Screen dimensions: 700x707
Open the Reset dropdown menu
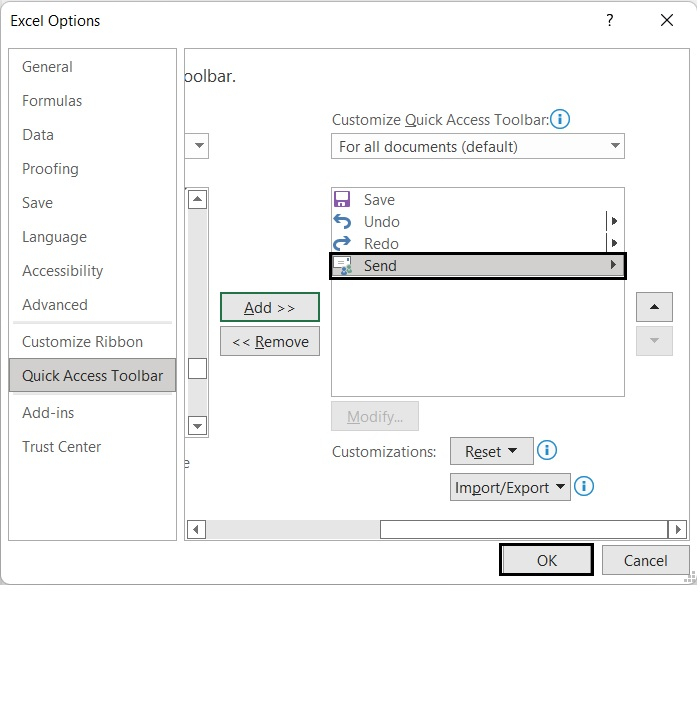click(x=490, y=452)
